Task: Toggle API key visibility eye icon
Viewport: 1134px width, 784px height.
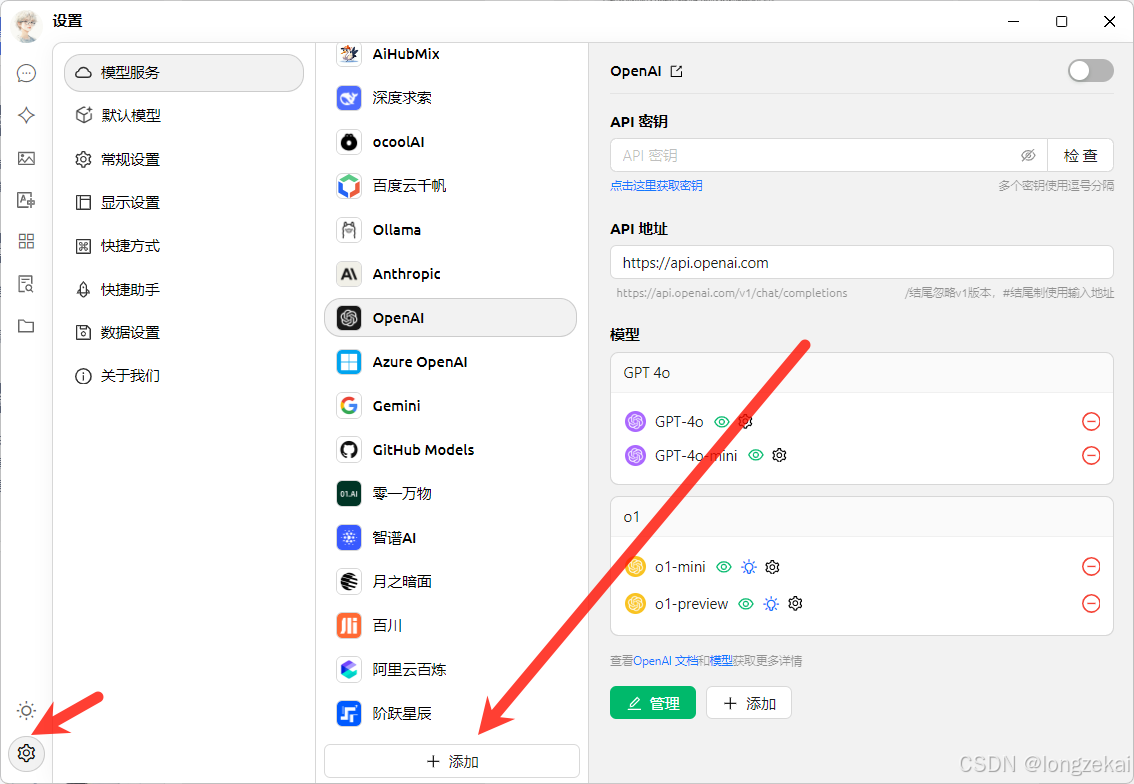Action: (x=1028, y=155)
